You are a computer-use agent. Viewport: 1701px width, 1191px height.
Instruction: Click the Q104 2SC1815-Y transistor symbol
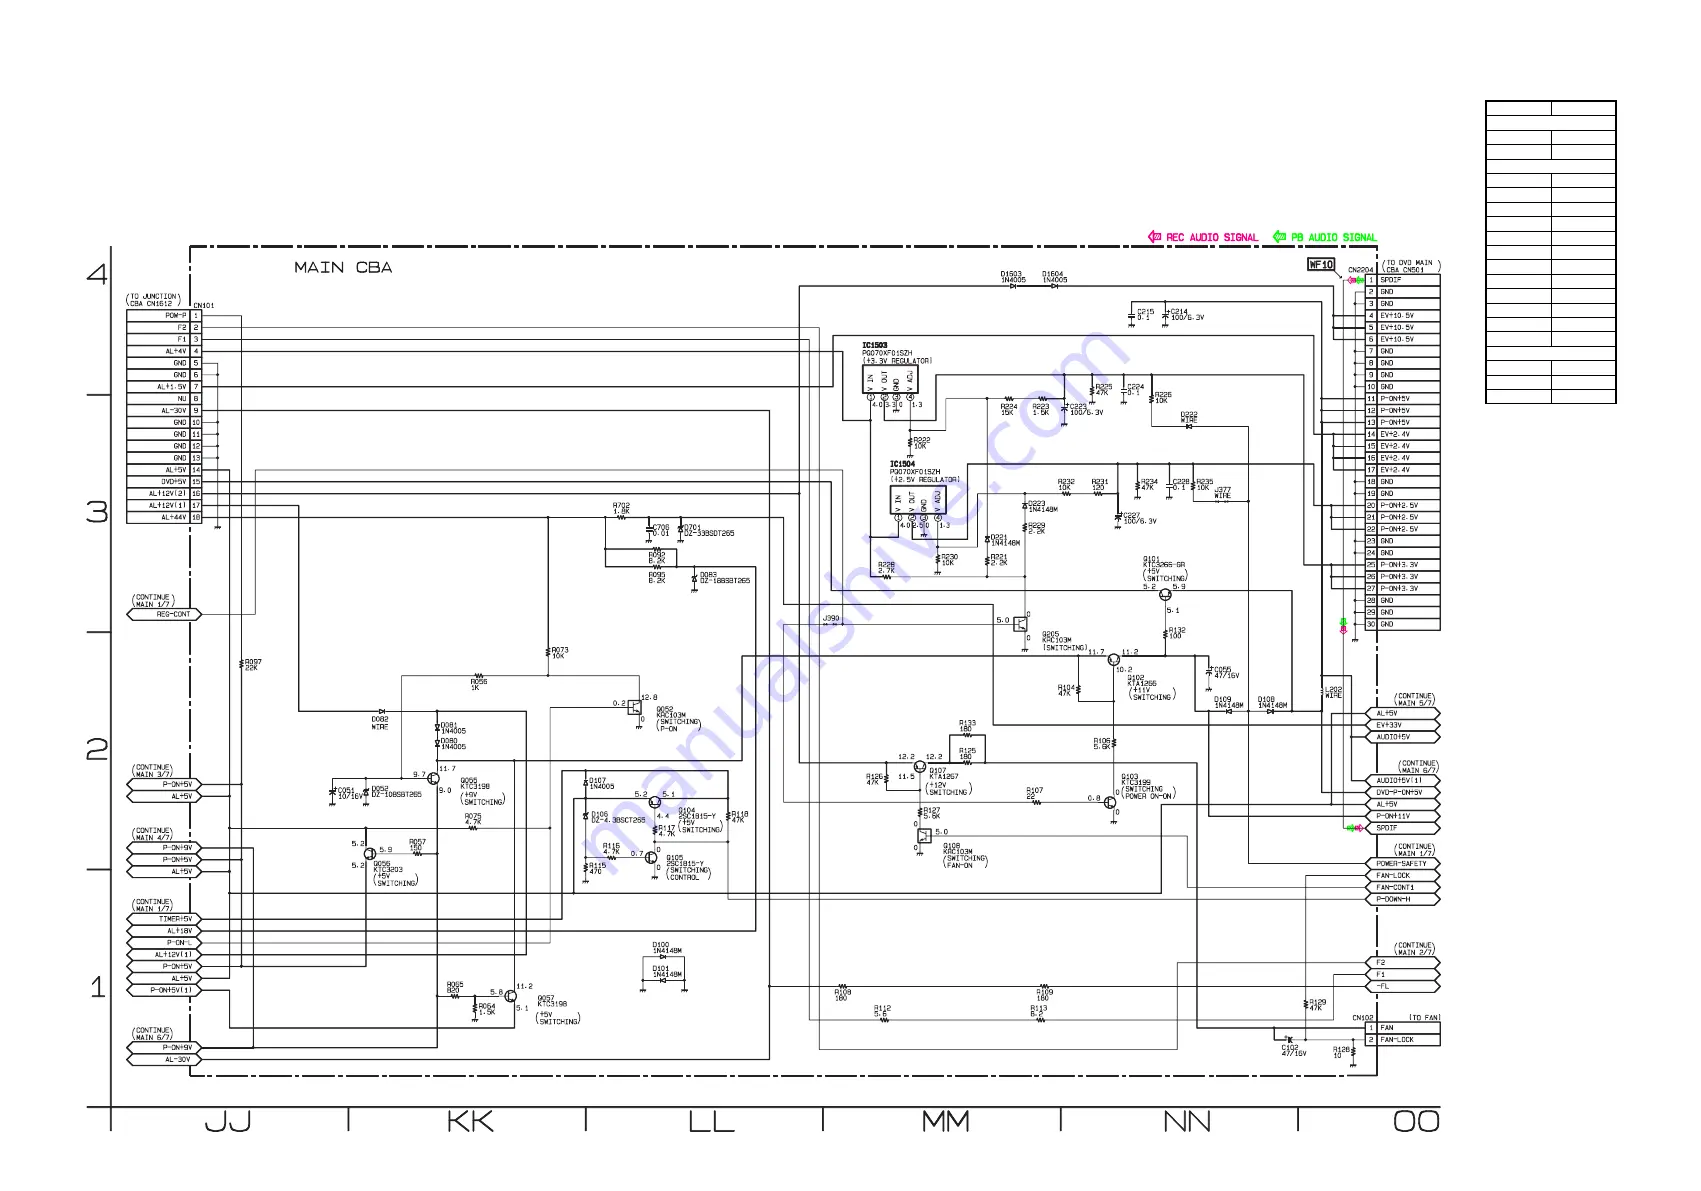[655, 802]
